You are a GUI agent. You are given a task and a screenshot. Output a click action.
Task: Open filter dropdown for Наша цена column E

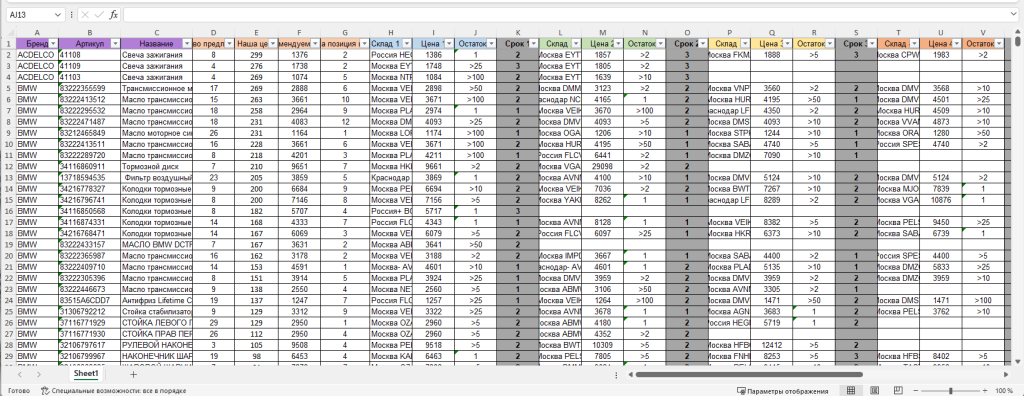point(272,43)
